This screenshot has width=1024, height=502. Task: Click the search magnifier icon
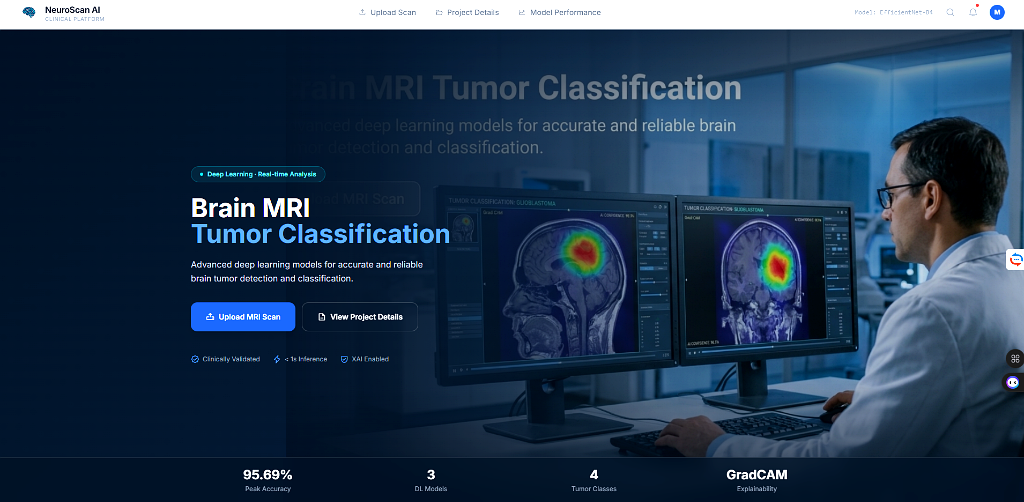click(950, 12)
